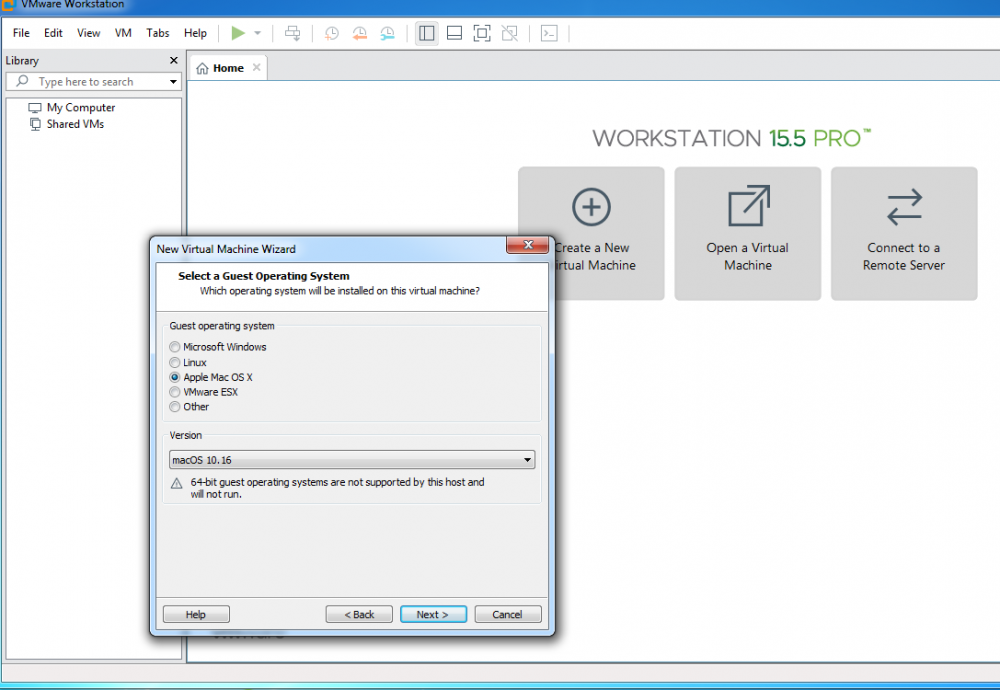The width and height of the screenshot is (1000, 690).
Task: Open the File menu
Action: (21, 33)
